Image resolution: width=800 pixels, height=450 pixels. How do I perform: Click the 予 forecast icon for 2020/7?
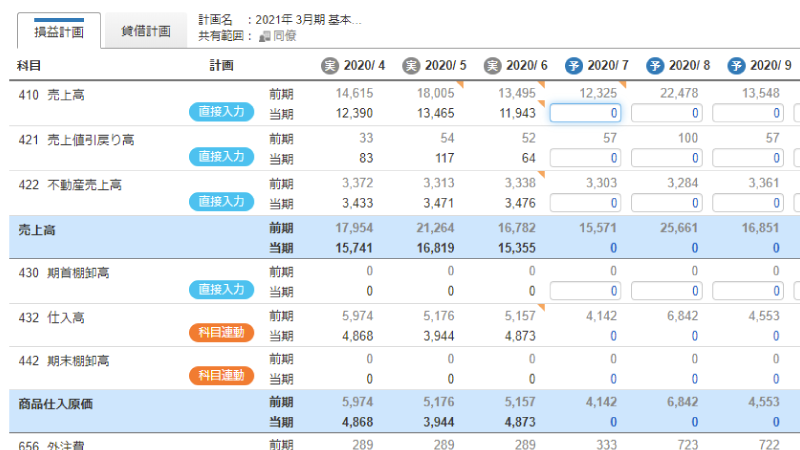tap(573, 65)
